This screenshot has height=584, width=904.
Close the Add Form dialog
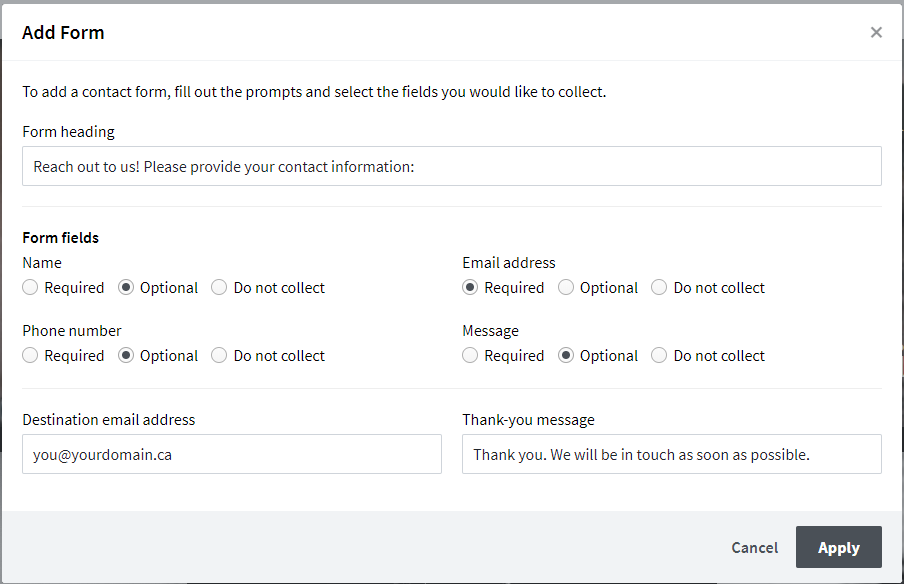click(x=876, y=32)
